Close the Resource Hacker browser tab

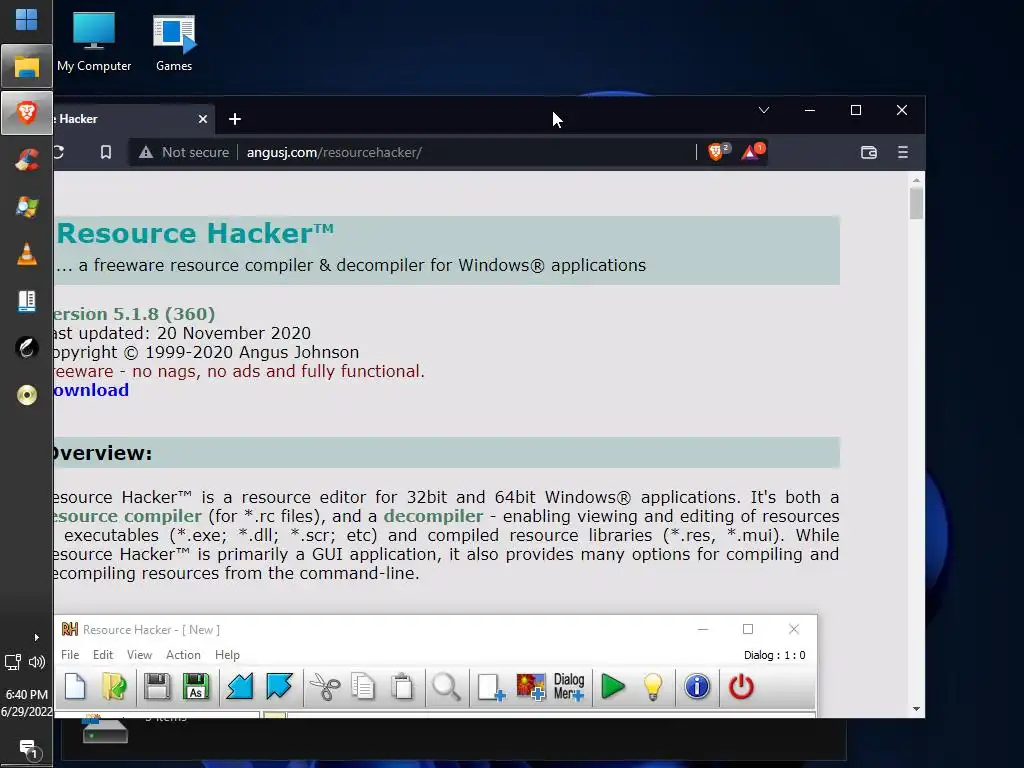click(x=202, y=119)
